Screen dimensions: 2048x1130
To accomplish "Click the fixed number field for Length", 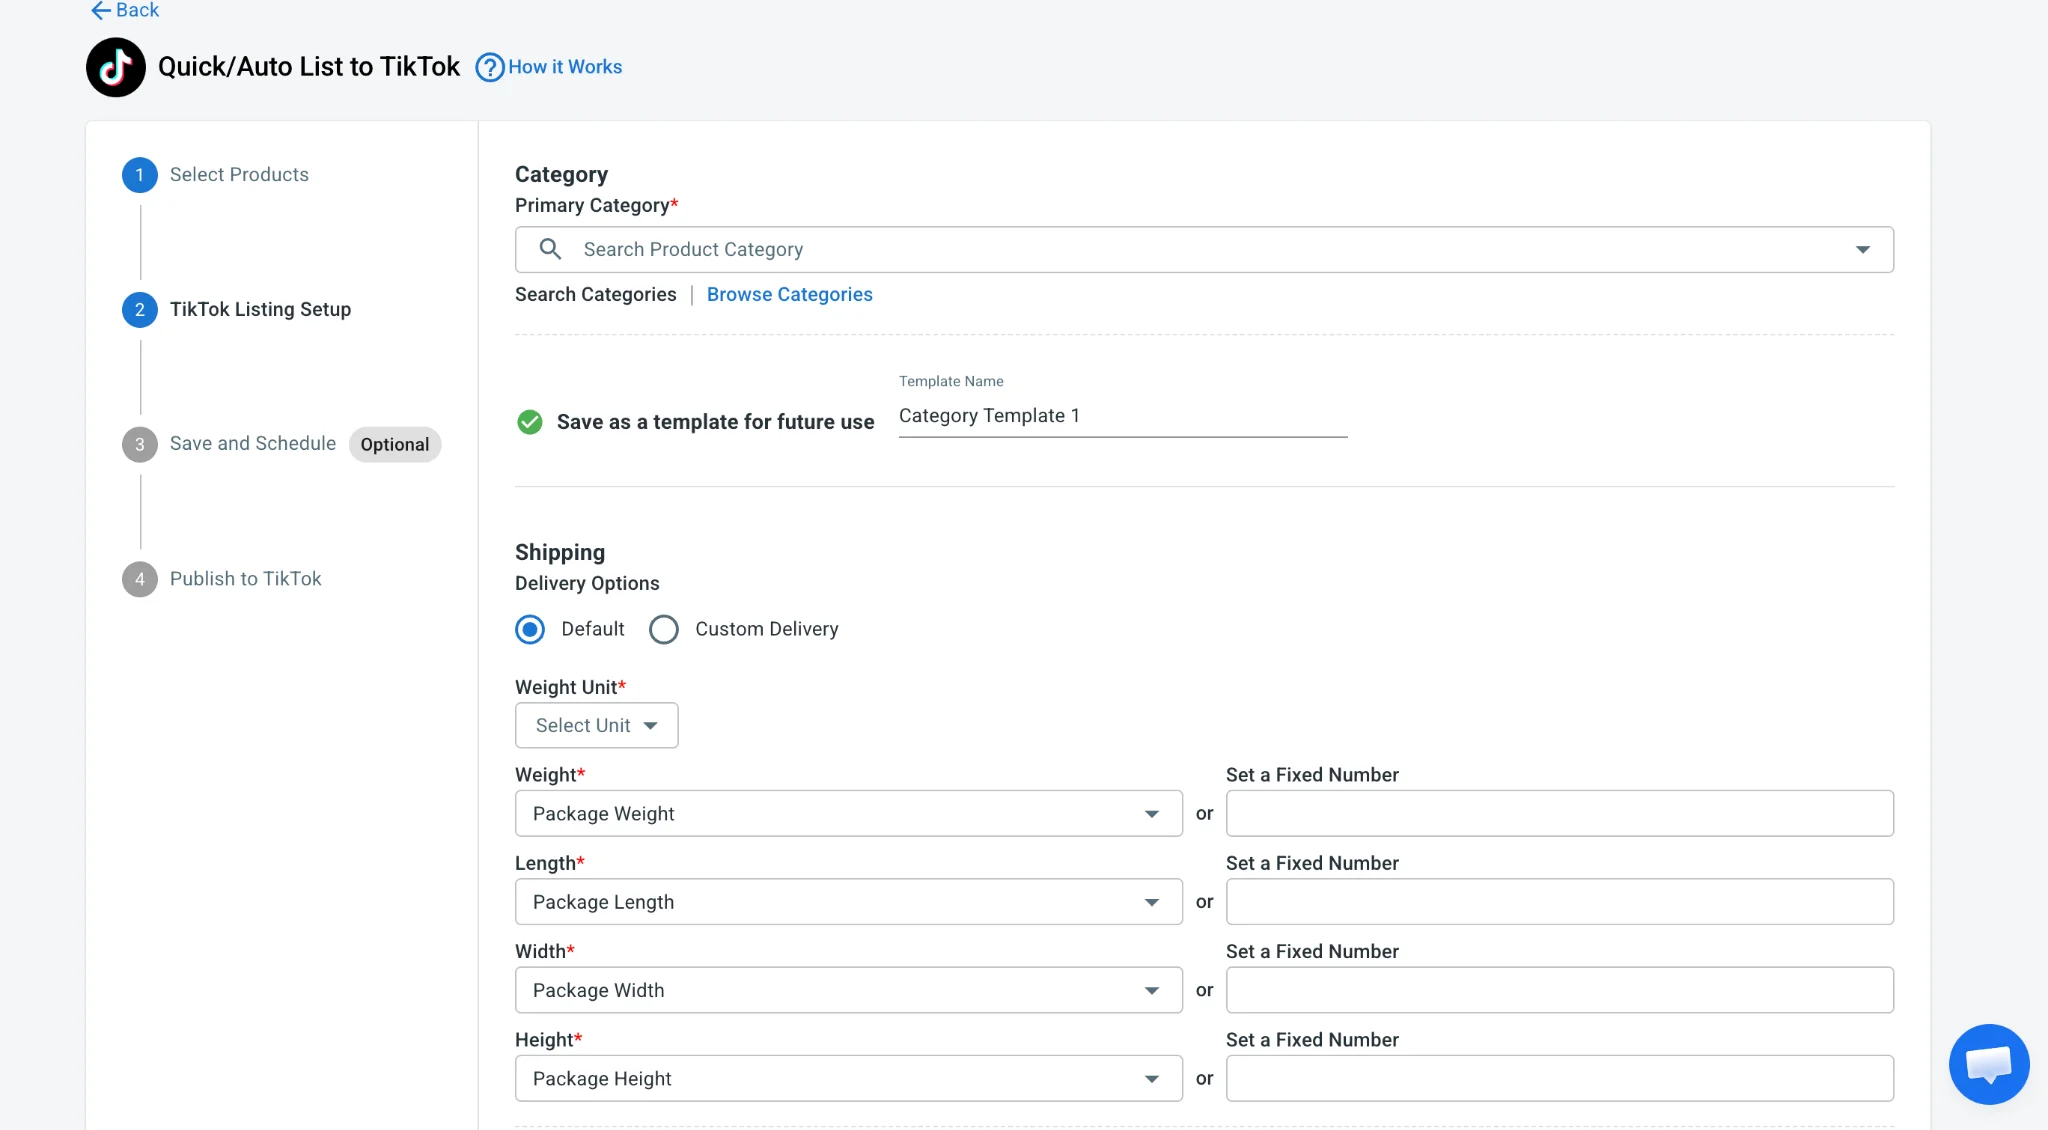I will pos(1560,901).
